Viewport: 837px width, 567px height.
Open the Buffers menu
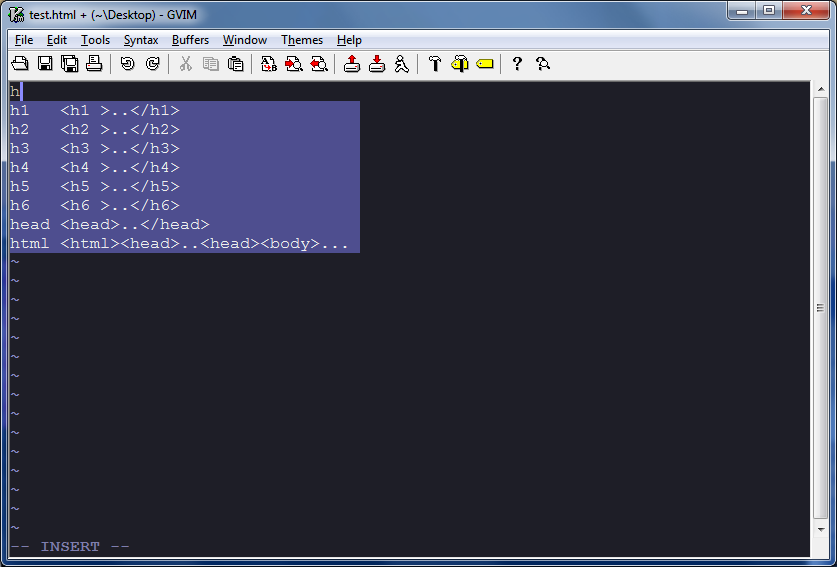point(190,40)
